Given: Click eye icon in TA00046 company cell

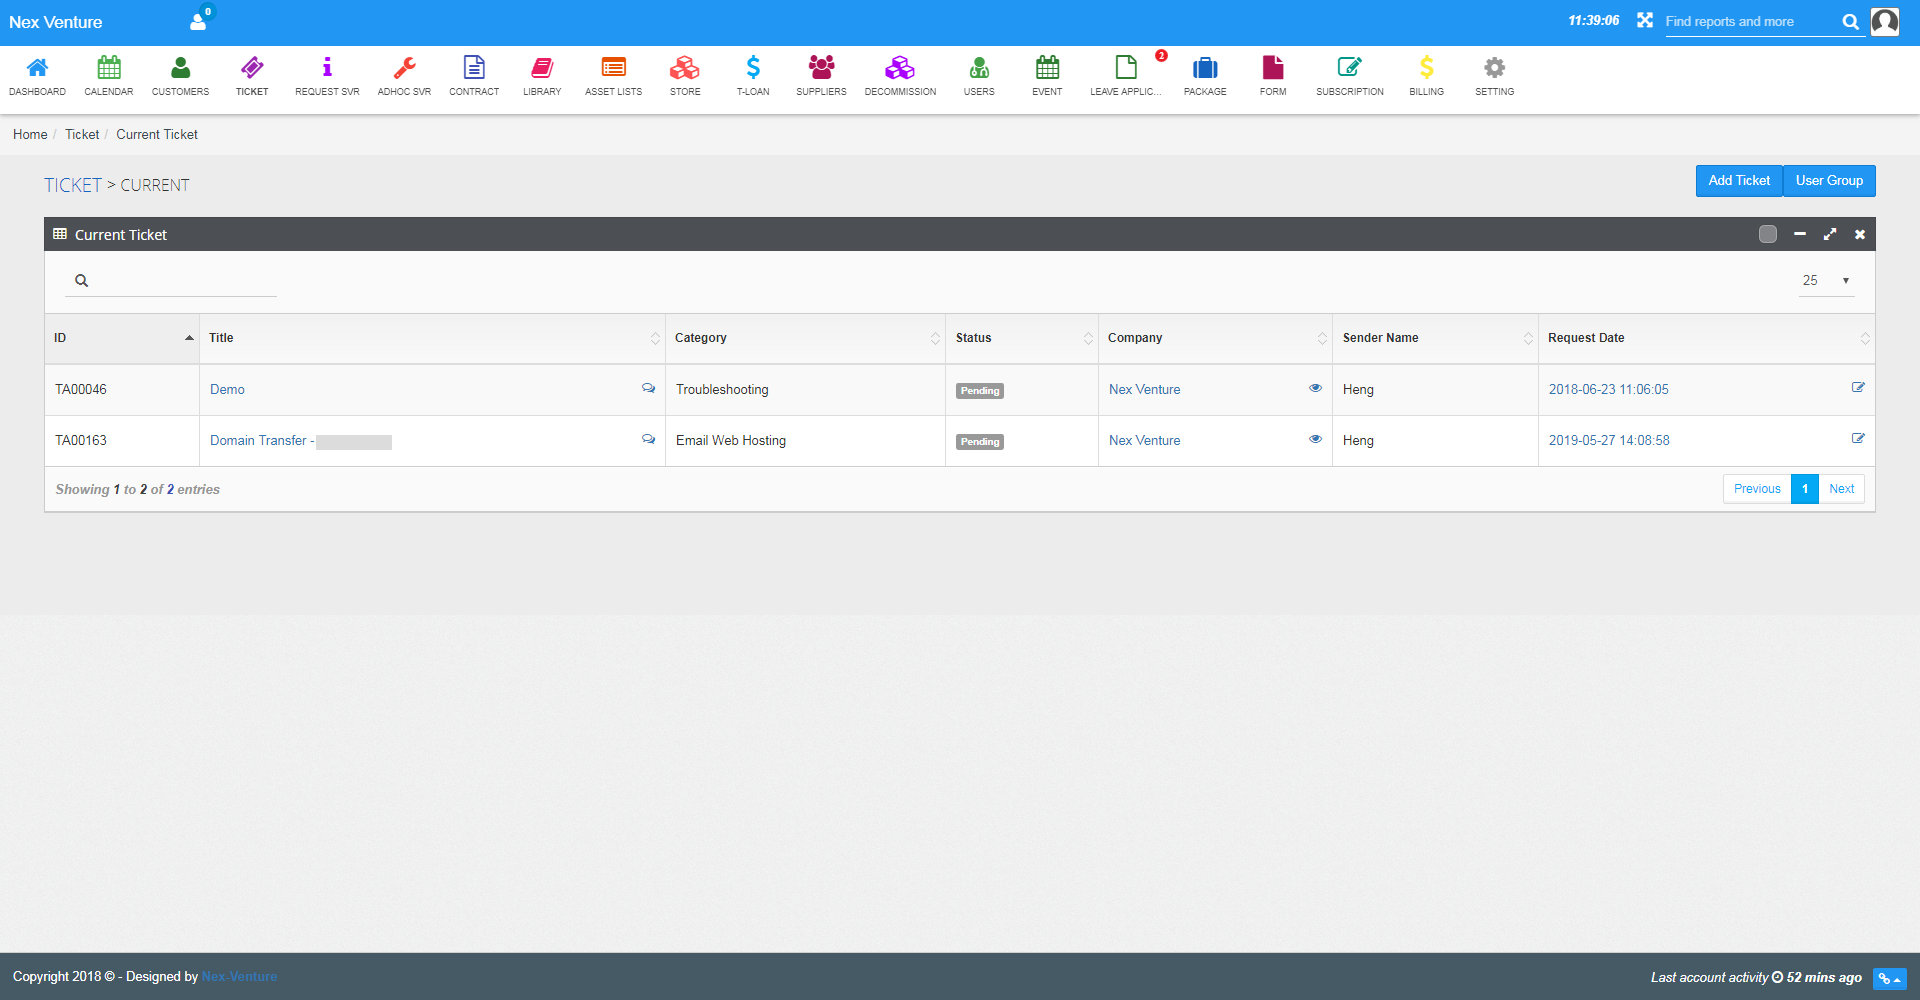Looking at the screenshot, I should coord(1315,388).
